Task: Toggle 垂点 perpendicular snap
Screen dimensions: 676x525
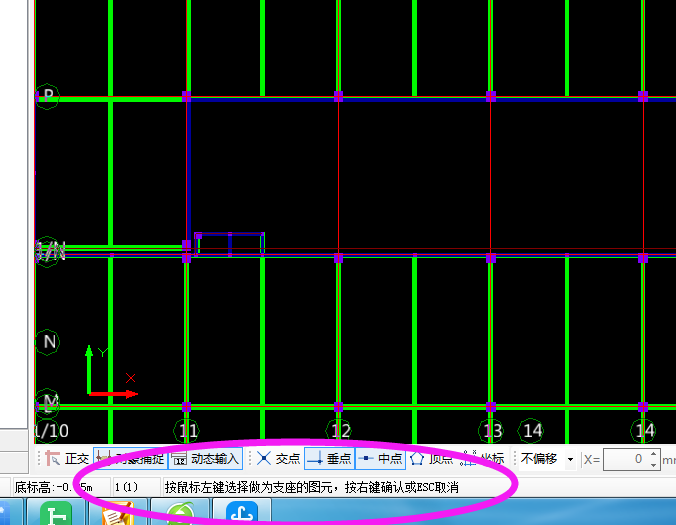Action: click(329, 459)
